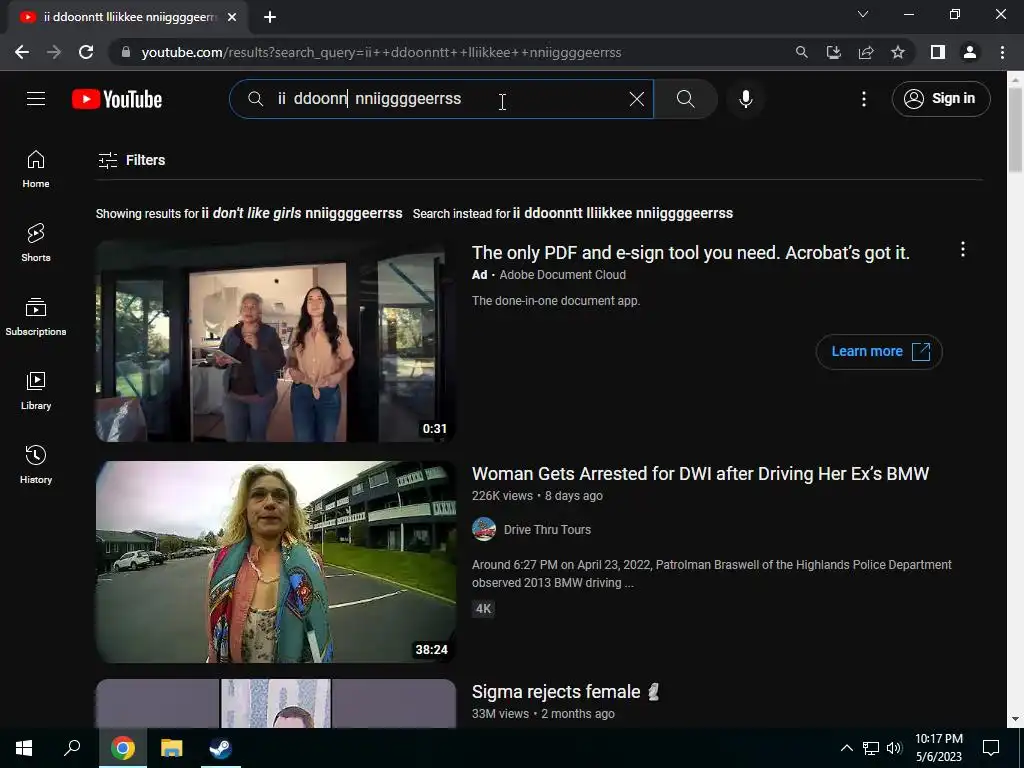
Task: Open the Filters panel
Action: [131, 160]
